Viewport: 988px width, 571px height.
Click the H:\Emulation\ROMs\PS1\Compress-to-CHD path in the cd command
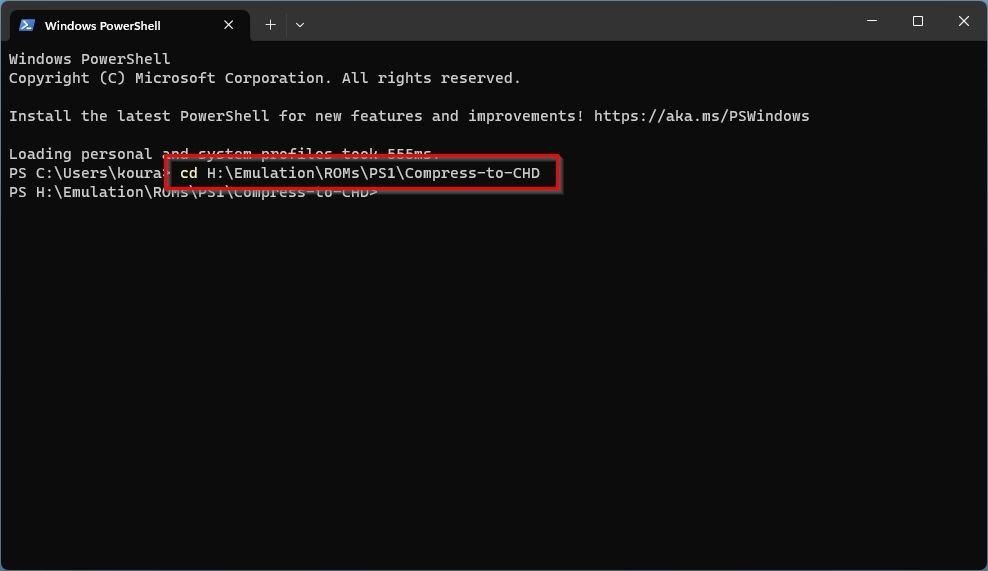pyautogui.click(x=373, y=173)
